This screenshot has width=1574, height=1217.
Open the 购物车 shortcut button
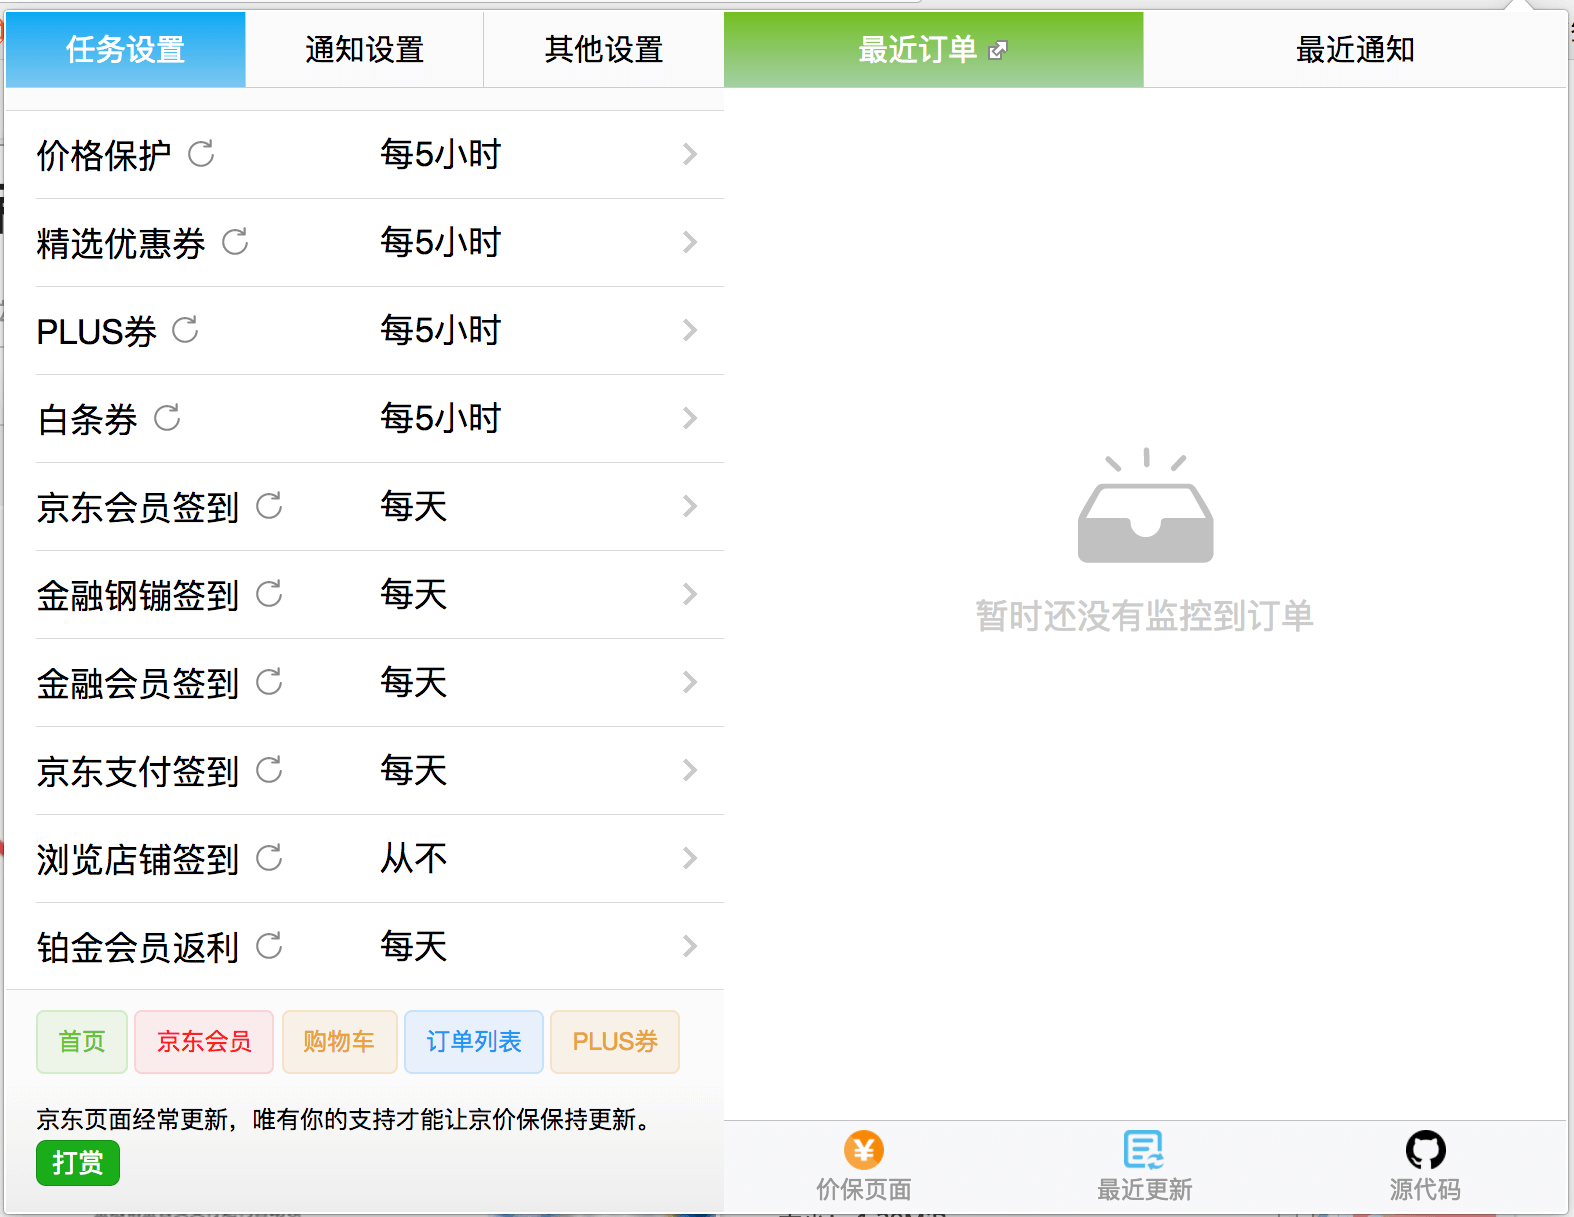pos(339,1042)
